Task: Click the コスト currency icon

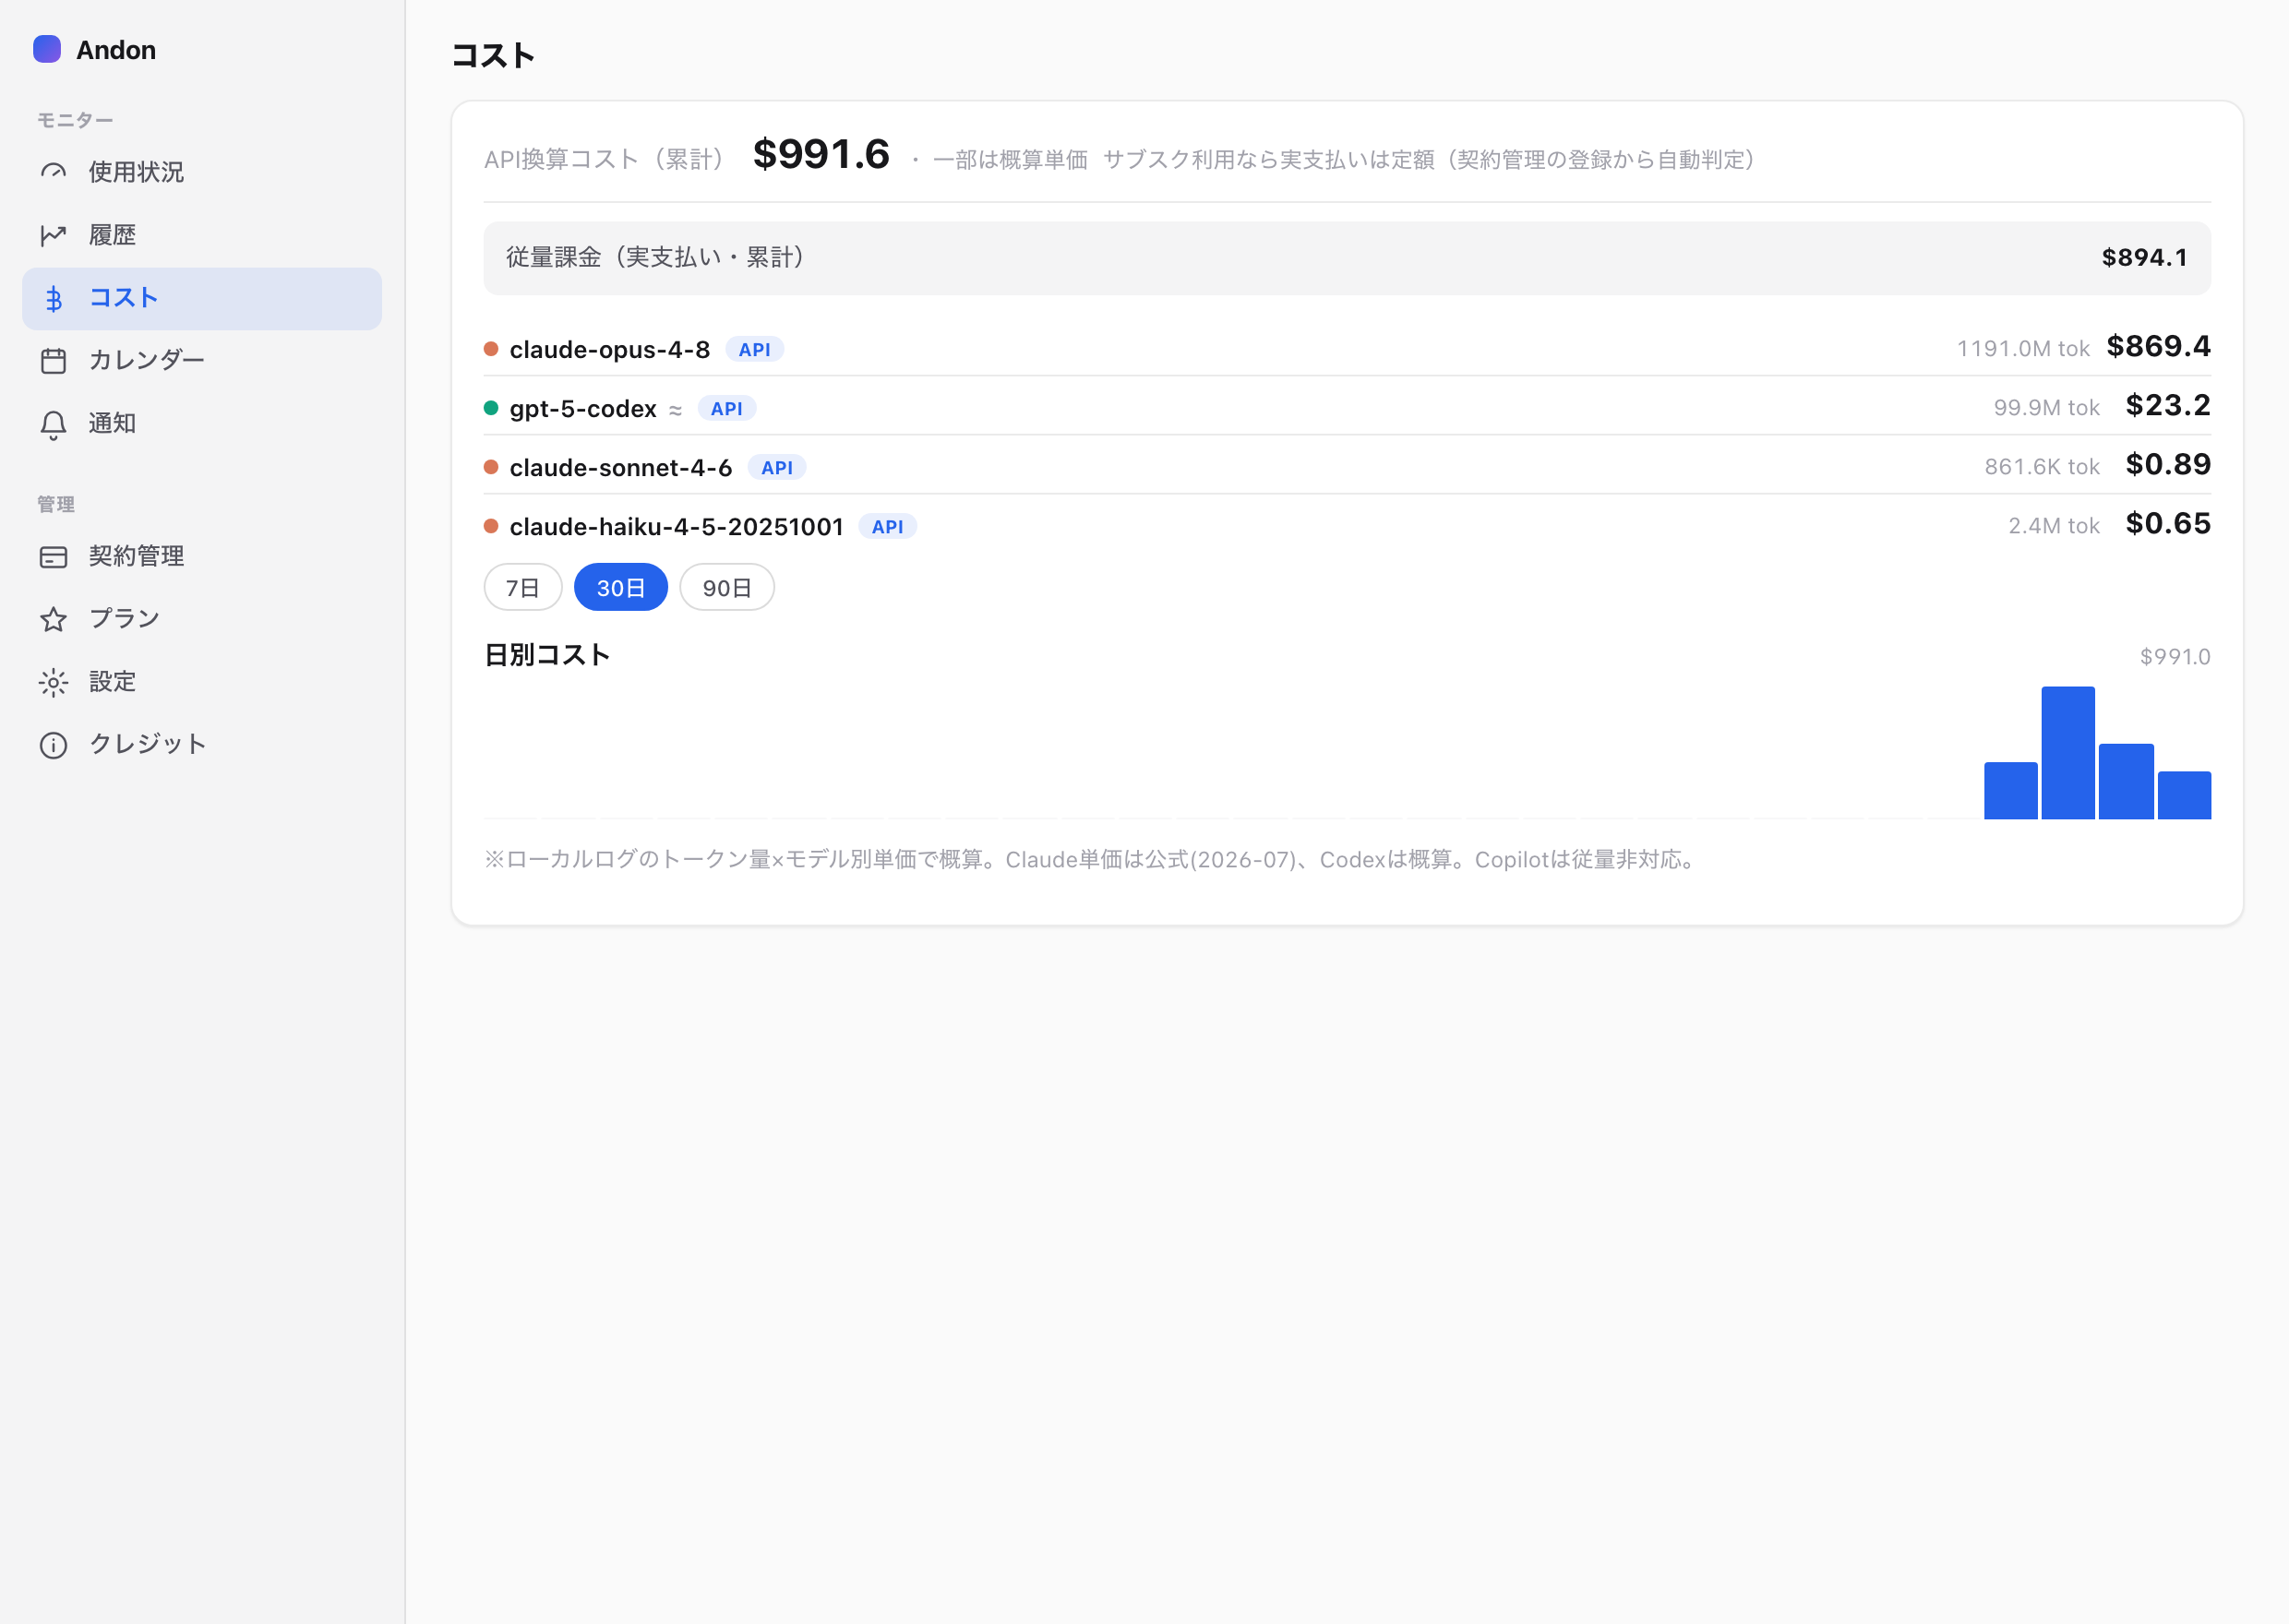Action: [53, 298]
